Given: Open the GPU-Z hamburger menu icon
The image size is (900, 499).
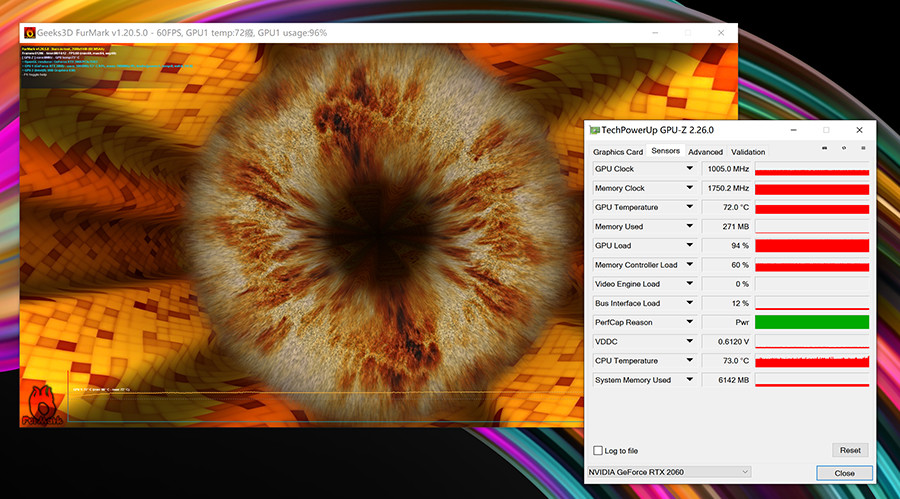Looking at the screenshot, I should (x=863, y=148).
